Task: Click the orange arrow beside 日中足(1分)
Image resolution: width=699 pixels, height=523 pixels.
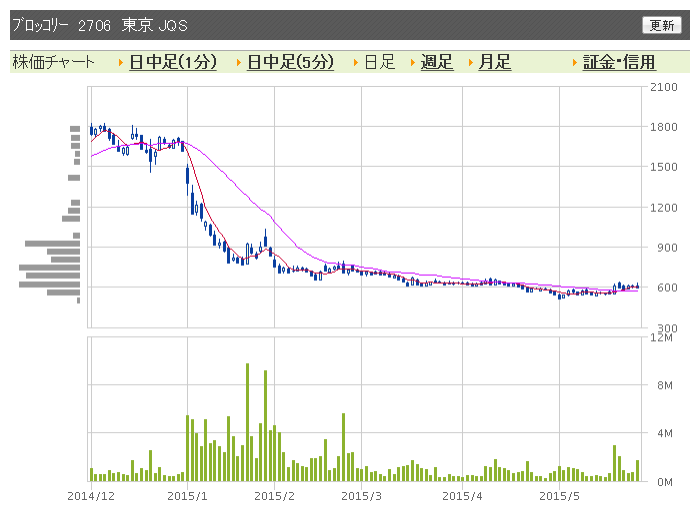Action: 121,63
